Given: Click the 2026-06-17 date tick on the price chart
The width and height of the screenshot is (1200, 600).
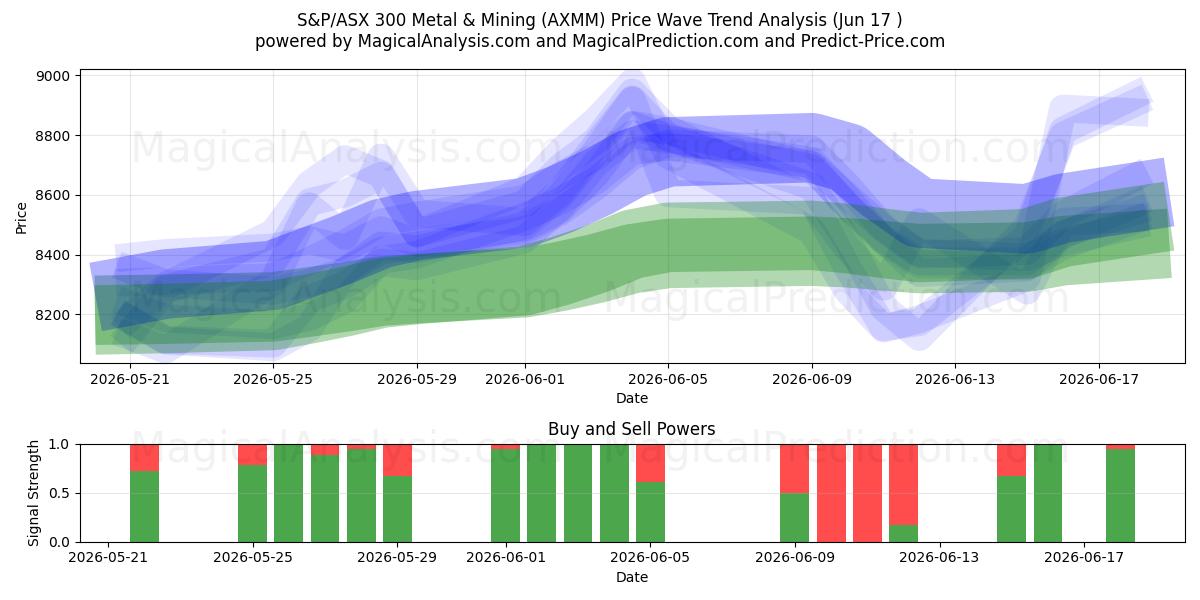Looking at the screenshot, I should tap(1098, 379).
